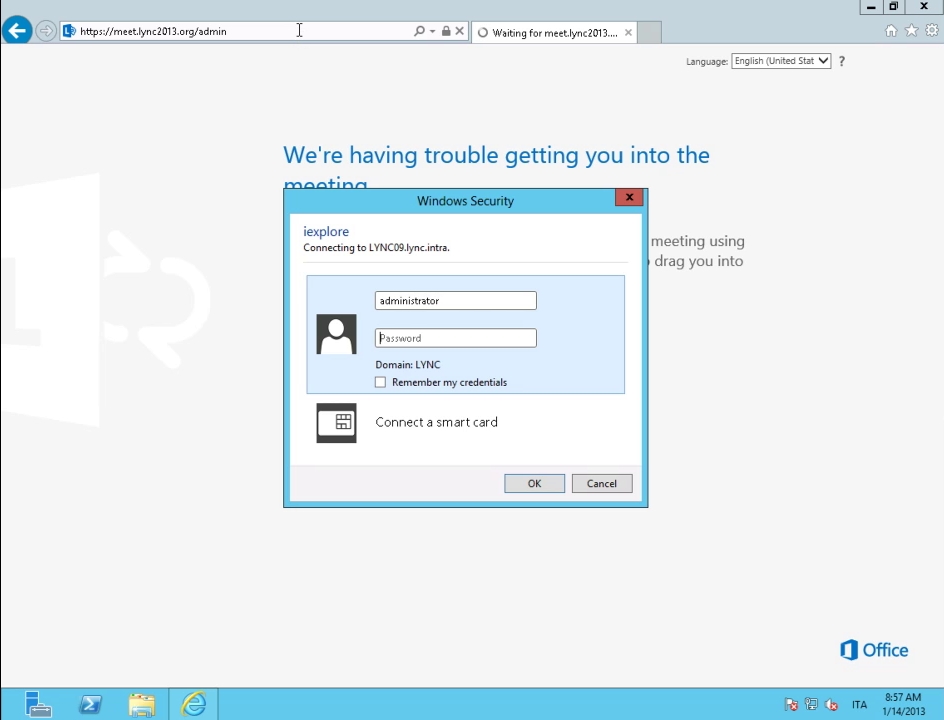Click the Lync site icon in address bar
The width and height of the screenshot is (944, 720).
(69, 31)
